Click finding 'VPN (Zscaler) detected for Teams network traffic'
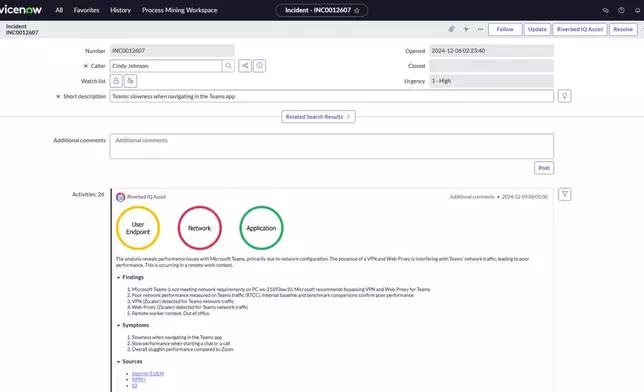Screen dimensions: 644x392 [183, 301]
